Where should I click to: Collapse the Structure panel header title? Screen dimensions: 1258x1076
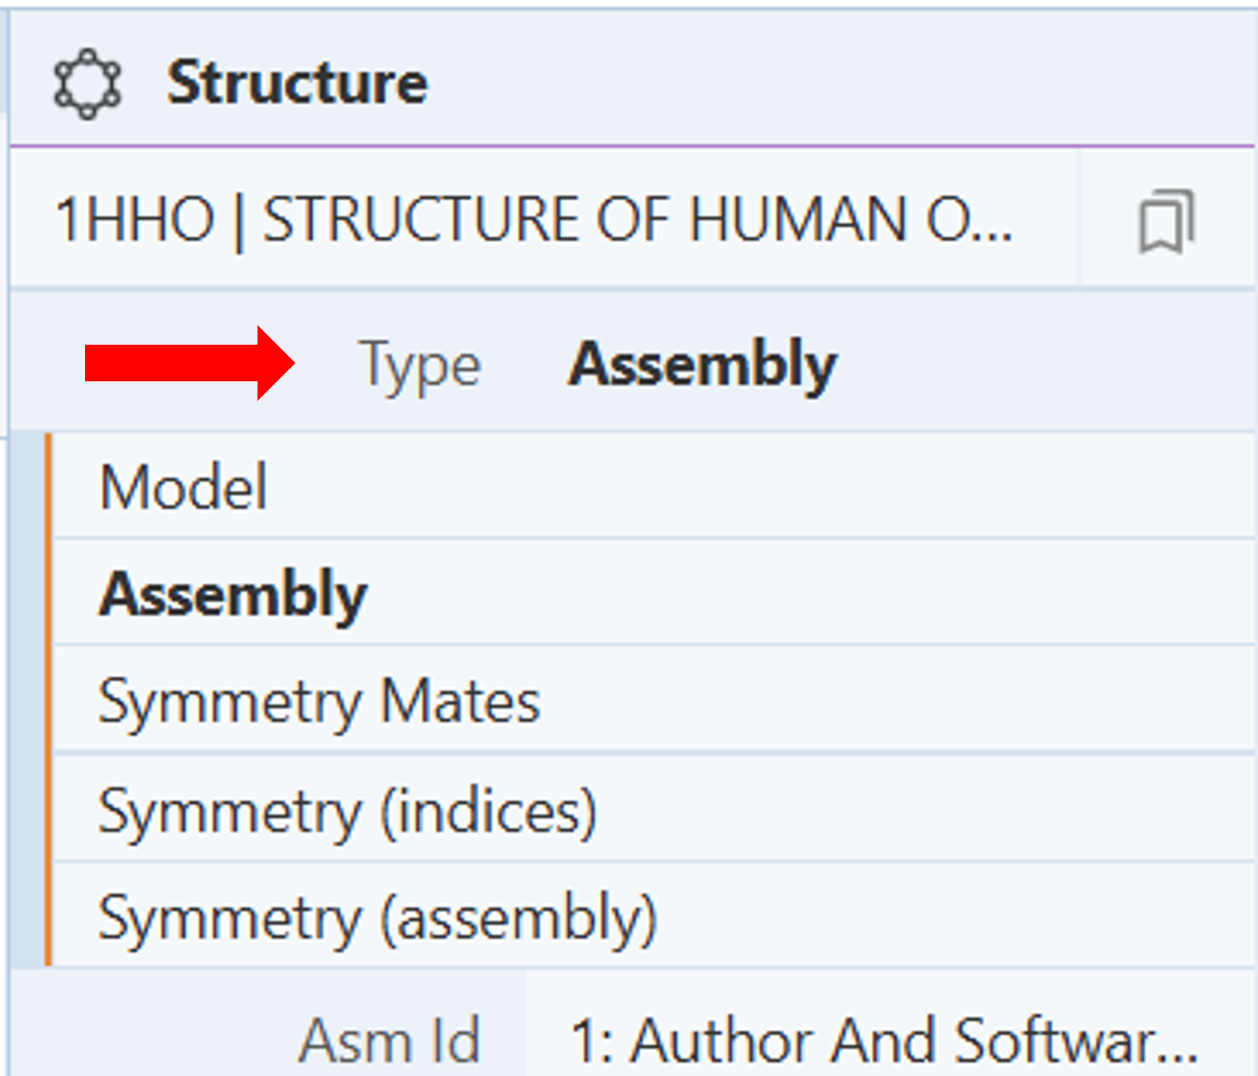297,82
